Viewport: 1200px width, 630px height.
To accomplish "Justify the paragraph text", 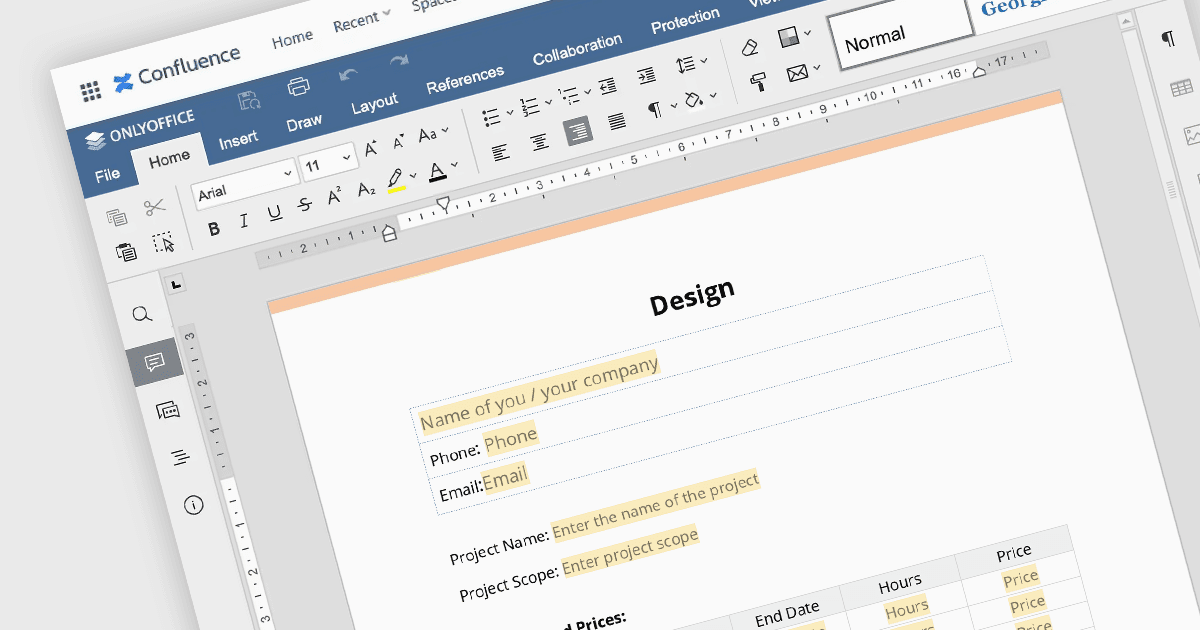I will pyautogui.click(x=617, y=122).
